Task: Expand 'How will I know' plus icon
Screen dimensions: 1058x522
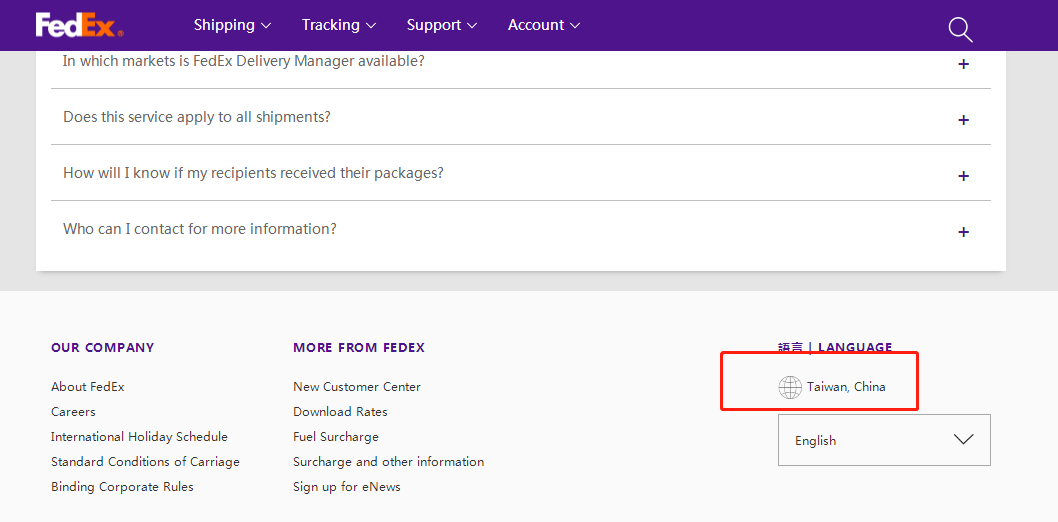Action: [x=964, y=176]
